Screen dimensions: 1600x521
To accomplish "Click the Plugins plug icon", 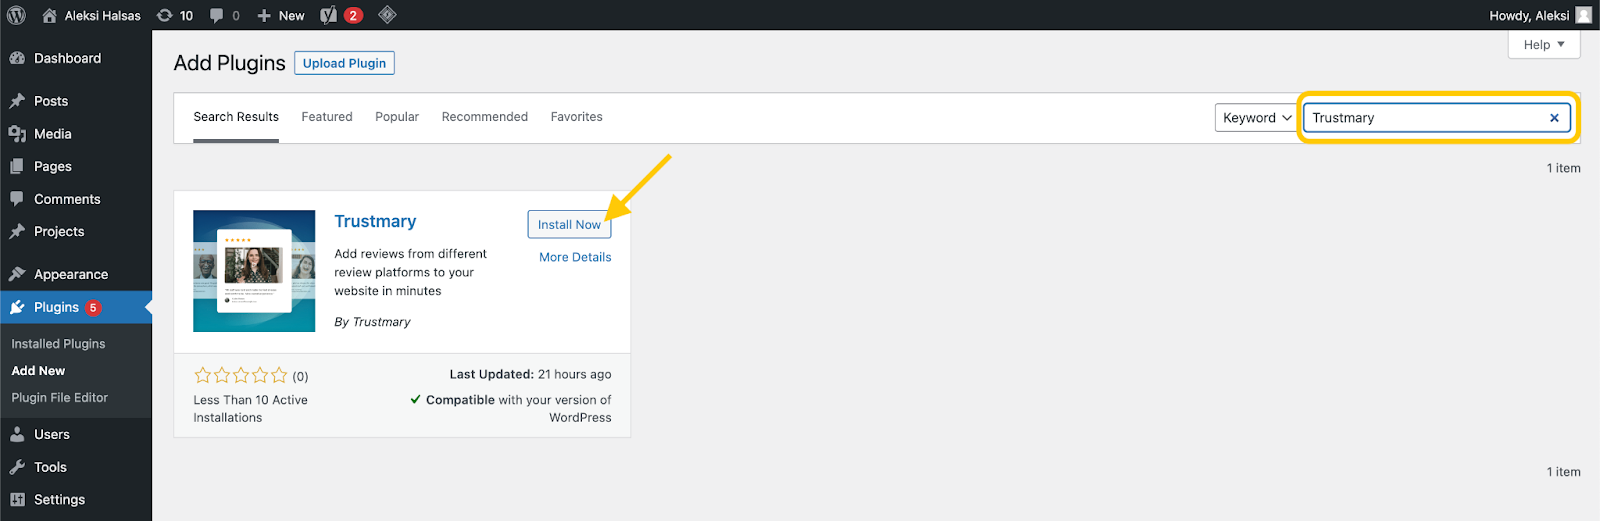I will [17, 307].
